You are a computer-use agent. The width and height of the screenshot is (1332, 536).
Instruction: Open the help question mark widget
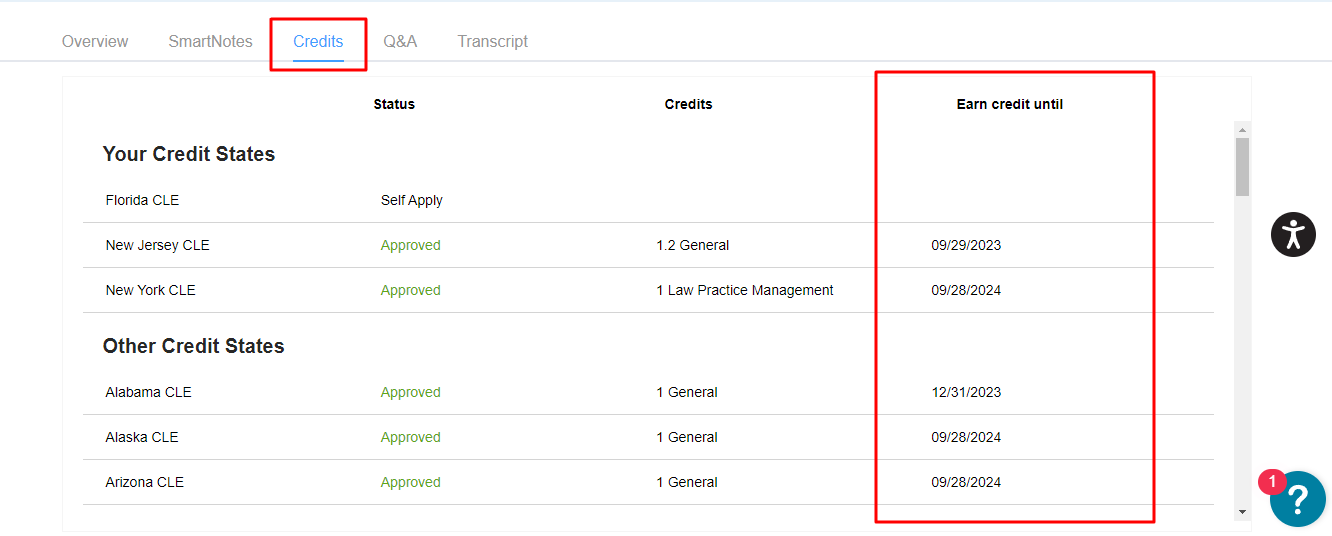pos(1298,499)
